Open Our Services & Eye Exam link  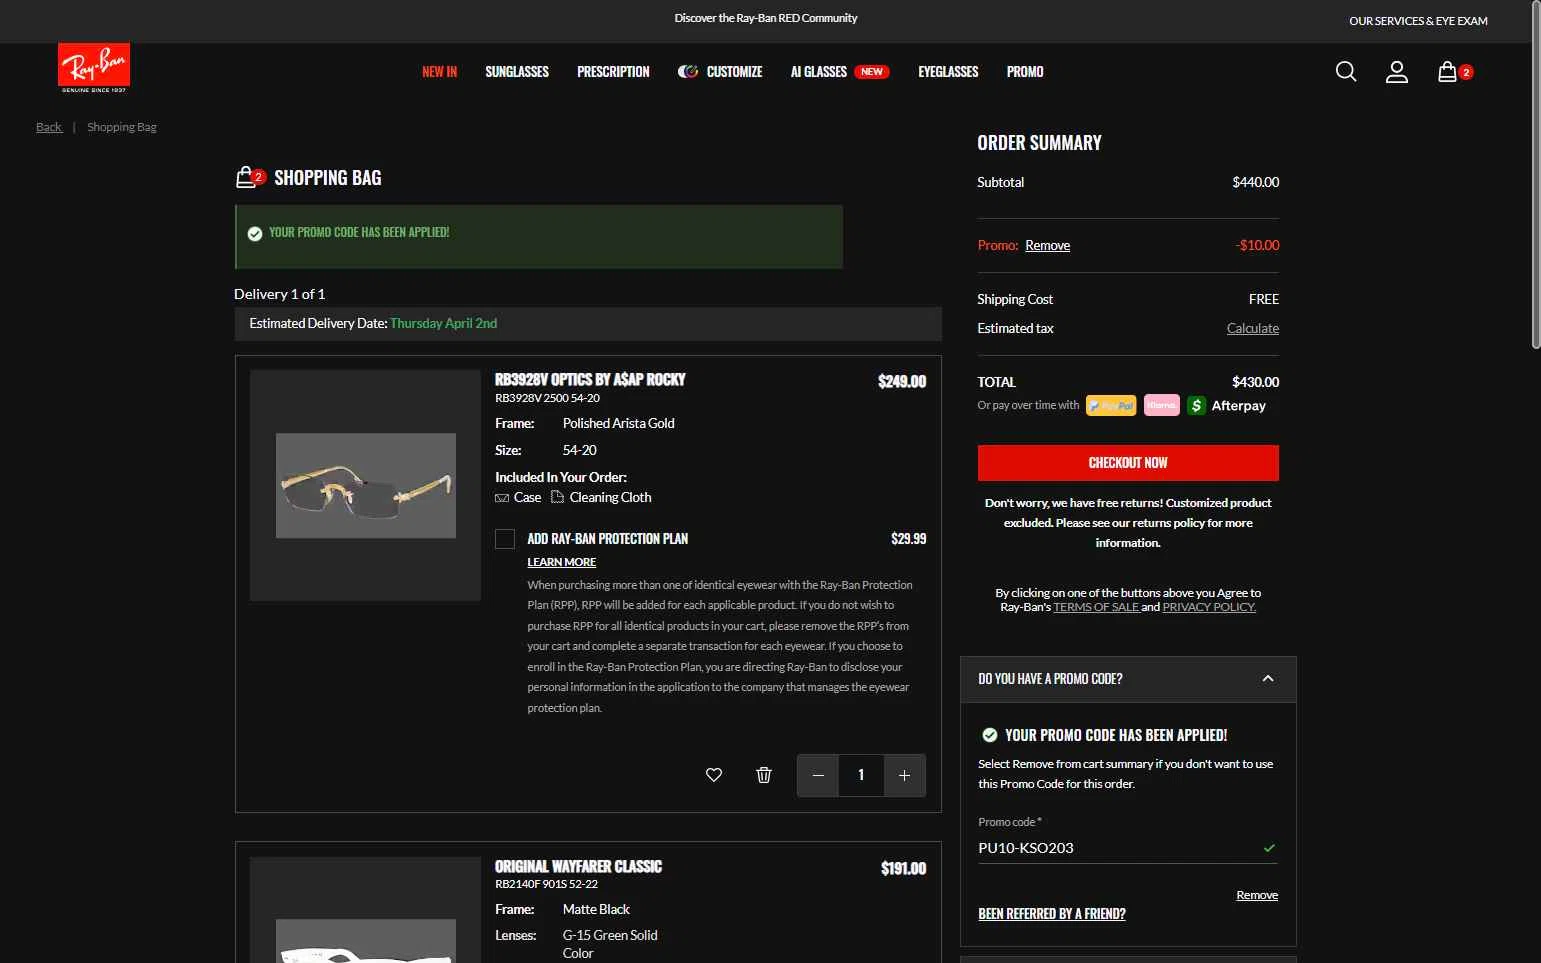(x=1418, y=21)
